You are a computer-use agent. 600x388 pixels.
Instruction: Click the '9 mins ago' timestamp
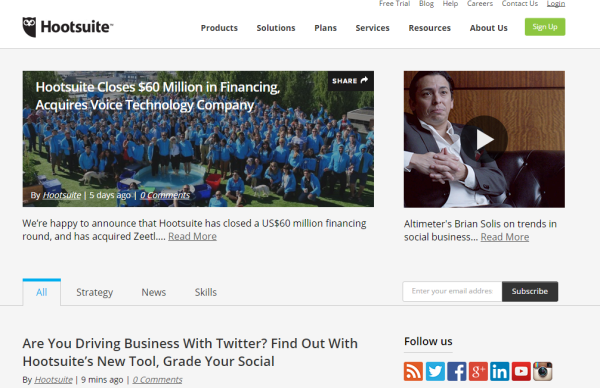(102, 380)
